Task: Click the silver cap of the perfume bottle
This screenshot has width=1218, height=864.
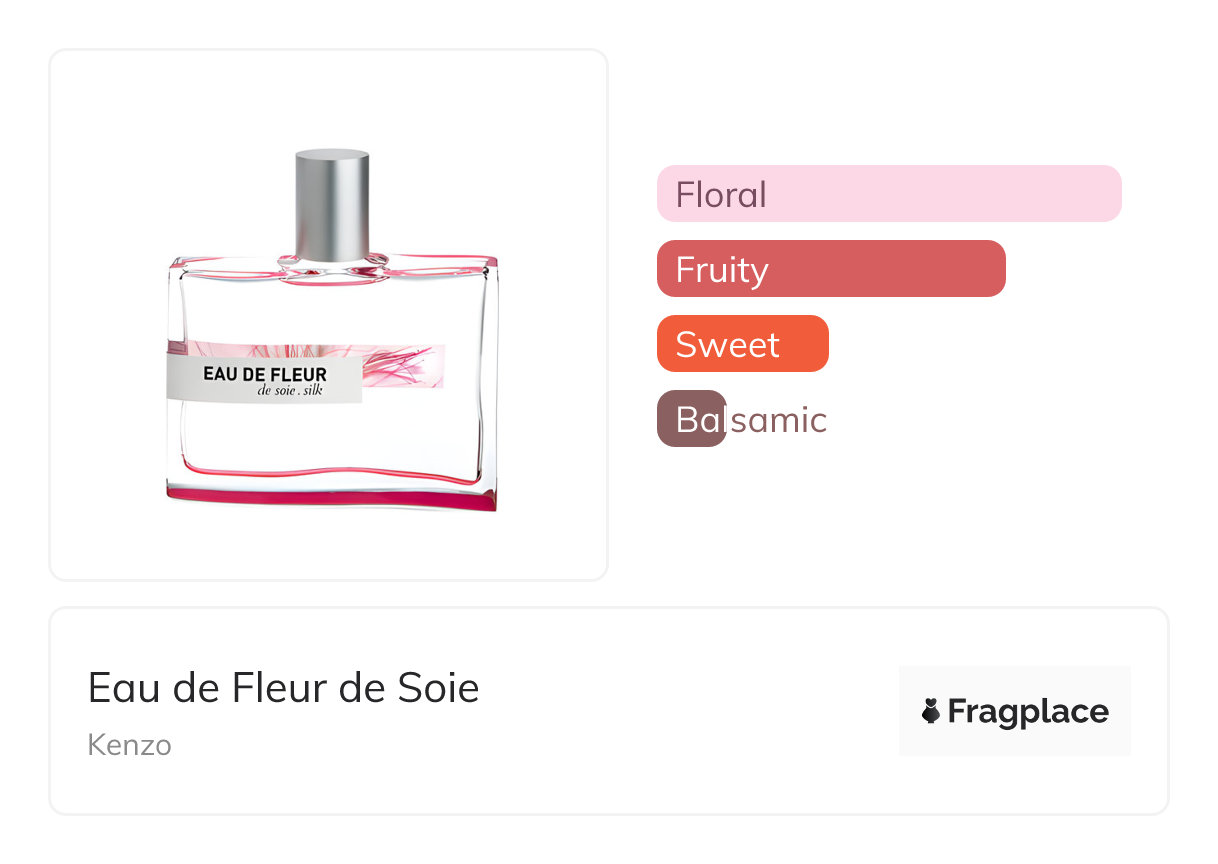Action: [x=332, y=203]
